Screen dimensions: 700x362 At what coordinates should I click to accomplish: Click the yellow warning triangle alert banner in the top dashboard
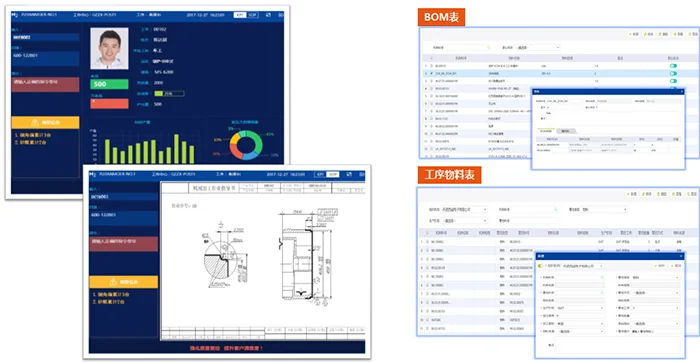pyautogui.click(x=46, y=122)
